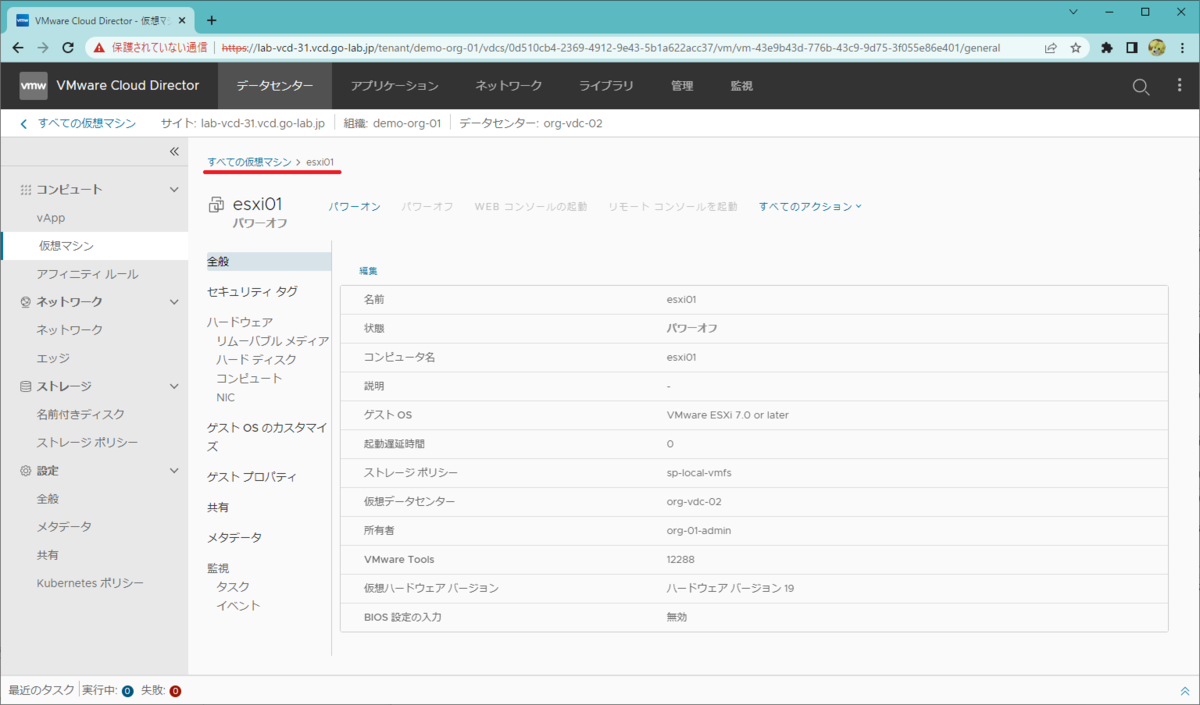
Task: Open browser extensions puzzle icon
Action: tap(1107, 47)
